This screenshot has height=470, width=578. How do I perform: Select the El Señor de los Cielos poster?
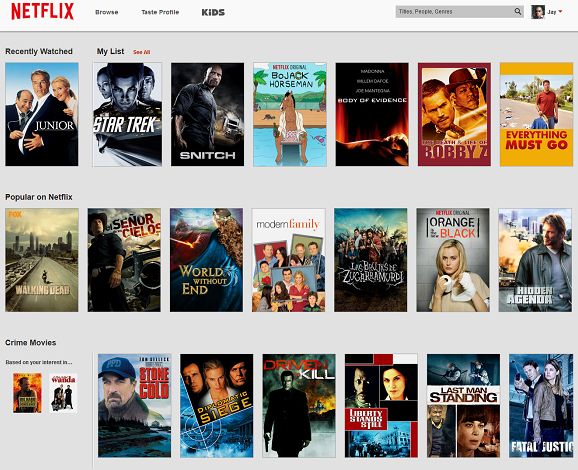point(124,260)
